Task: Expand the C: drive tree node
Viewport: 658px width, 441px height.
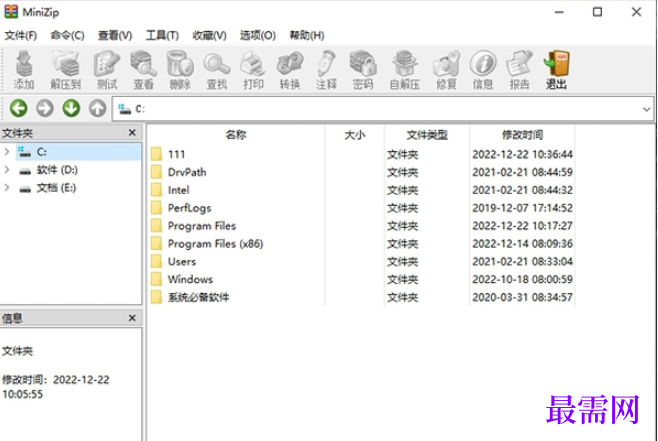Action: tap(7, 151)
